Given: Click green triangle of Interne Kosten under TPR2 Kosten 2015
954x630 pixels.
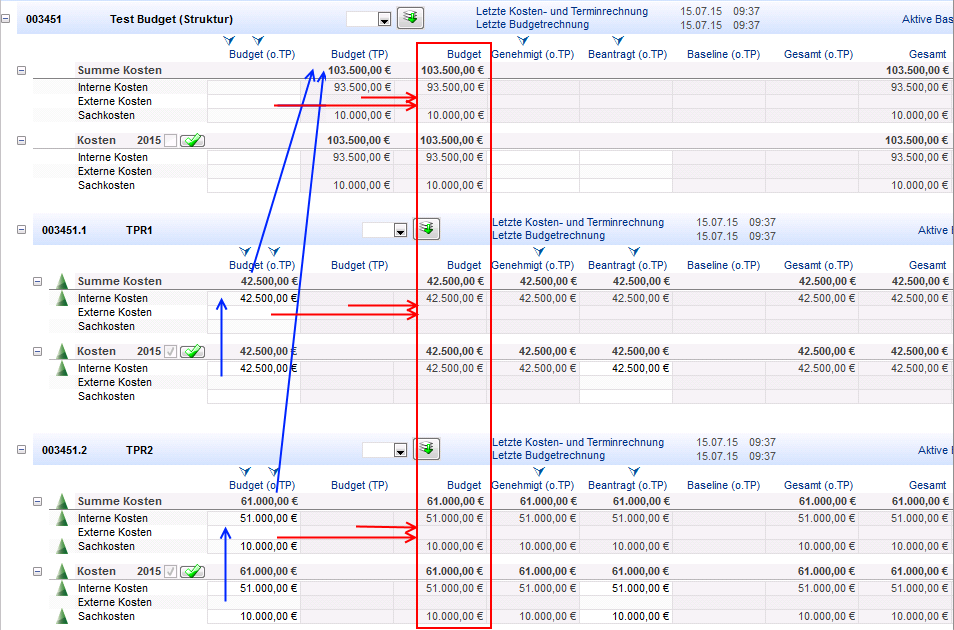Looking at the screenshot, I should pos(61,588).
